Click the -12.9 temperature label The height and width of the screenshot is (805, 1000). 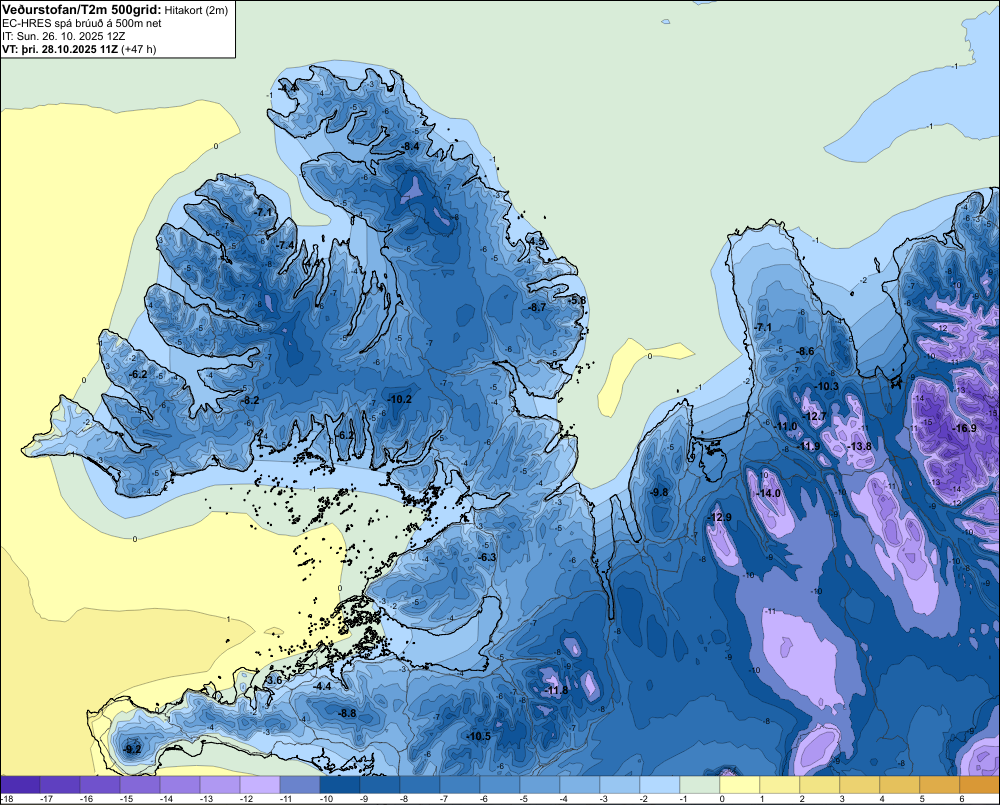[720, 517]
